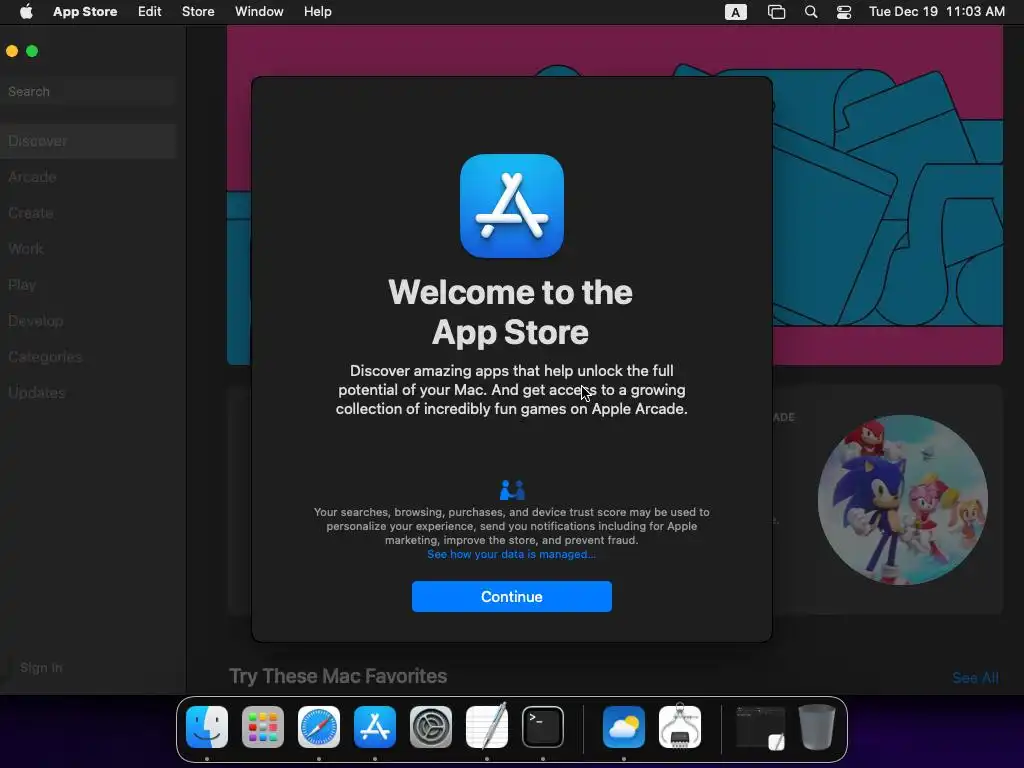
Task: Select Discover in the sidebar
Action: point(88,141)
